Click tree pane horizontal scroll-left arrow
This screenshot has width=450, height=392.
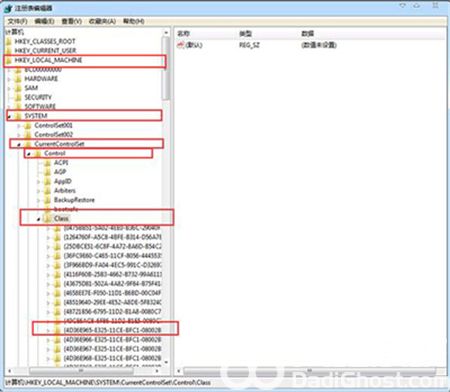[x=9, y=371]
